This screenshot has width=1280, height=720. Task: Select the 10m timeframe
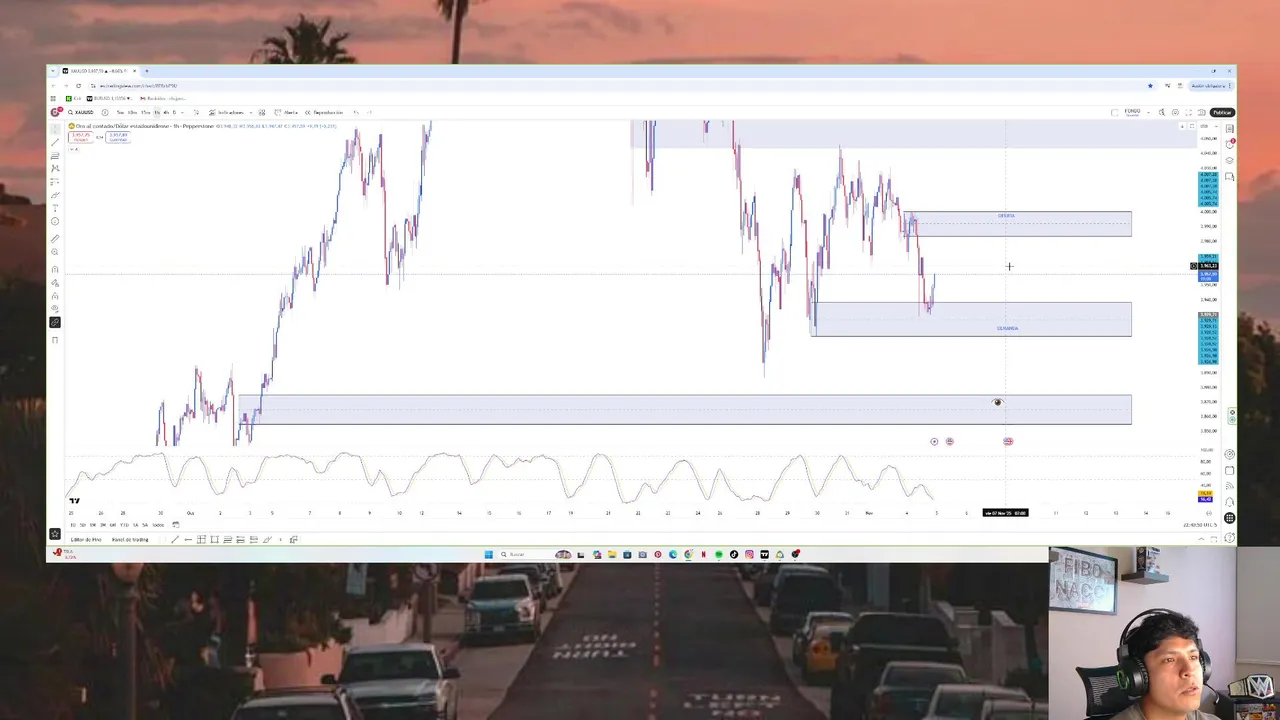tap(132, 112)
